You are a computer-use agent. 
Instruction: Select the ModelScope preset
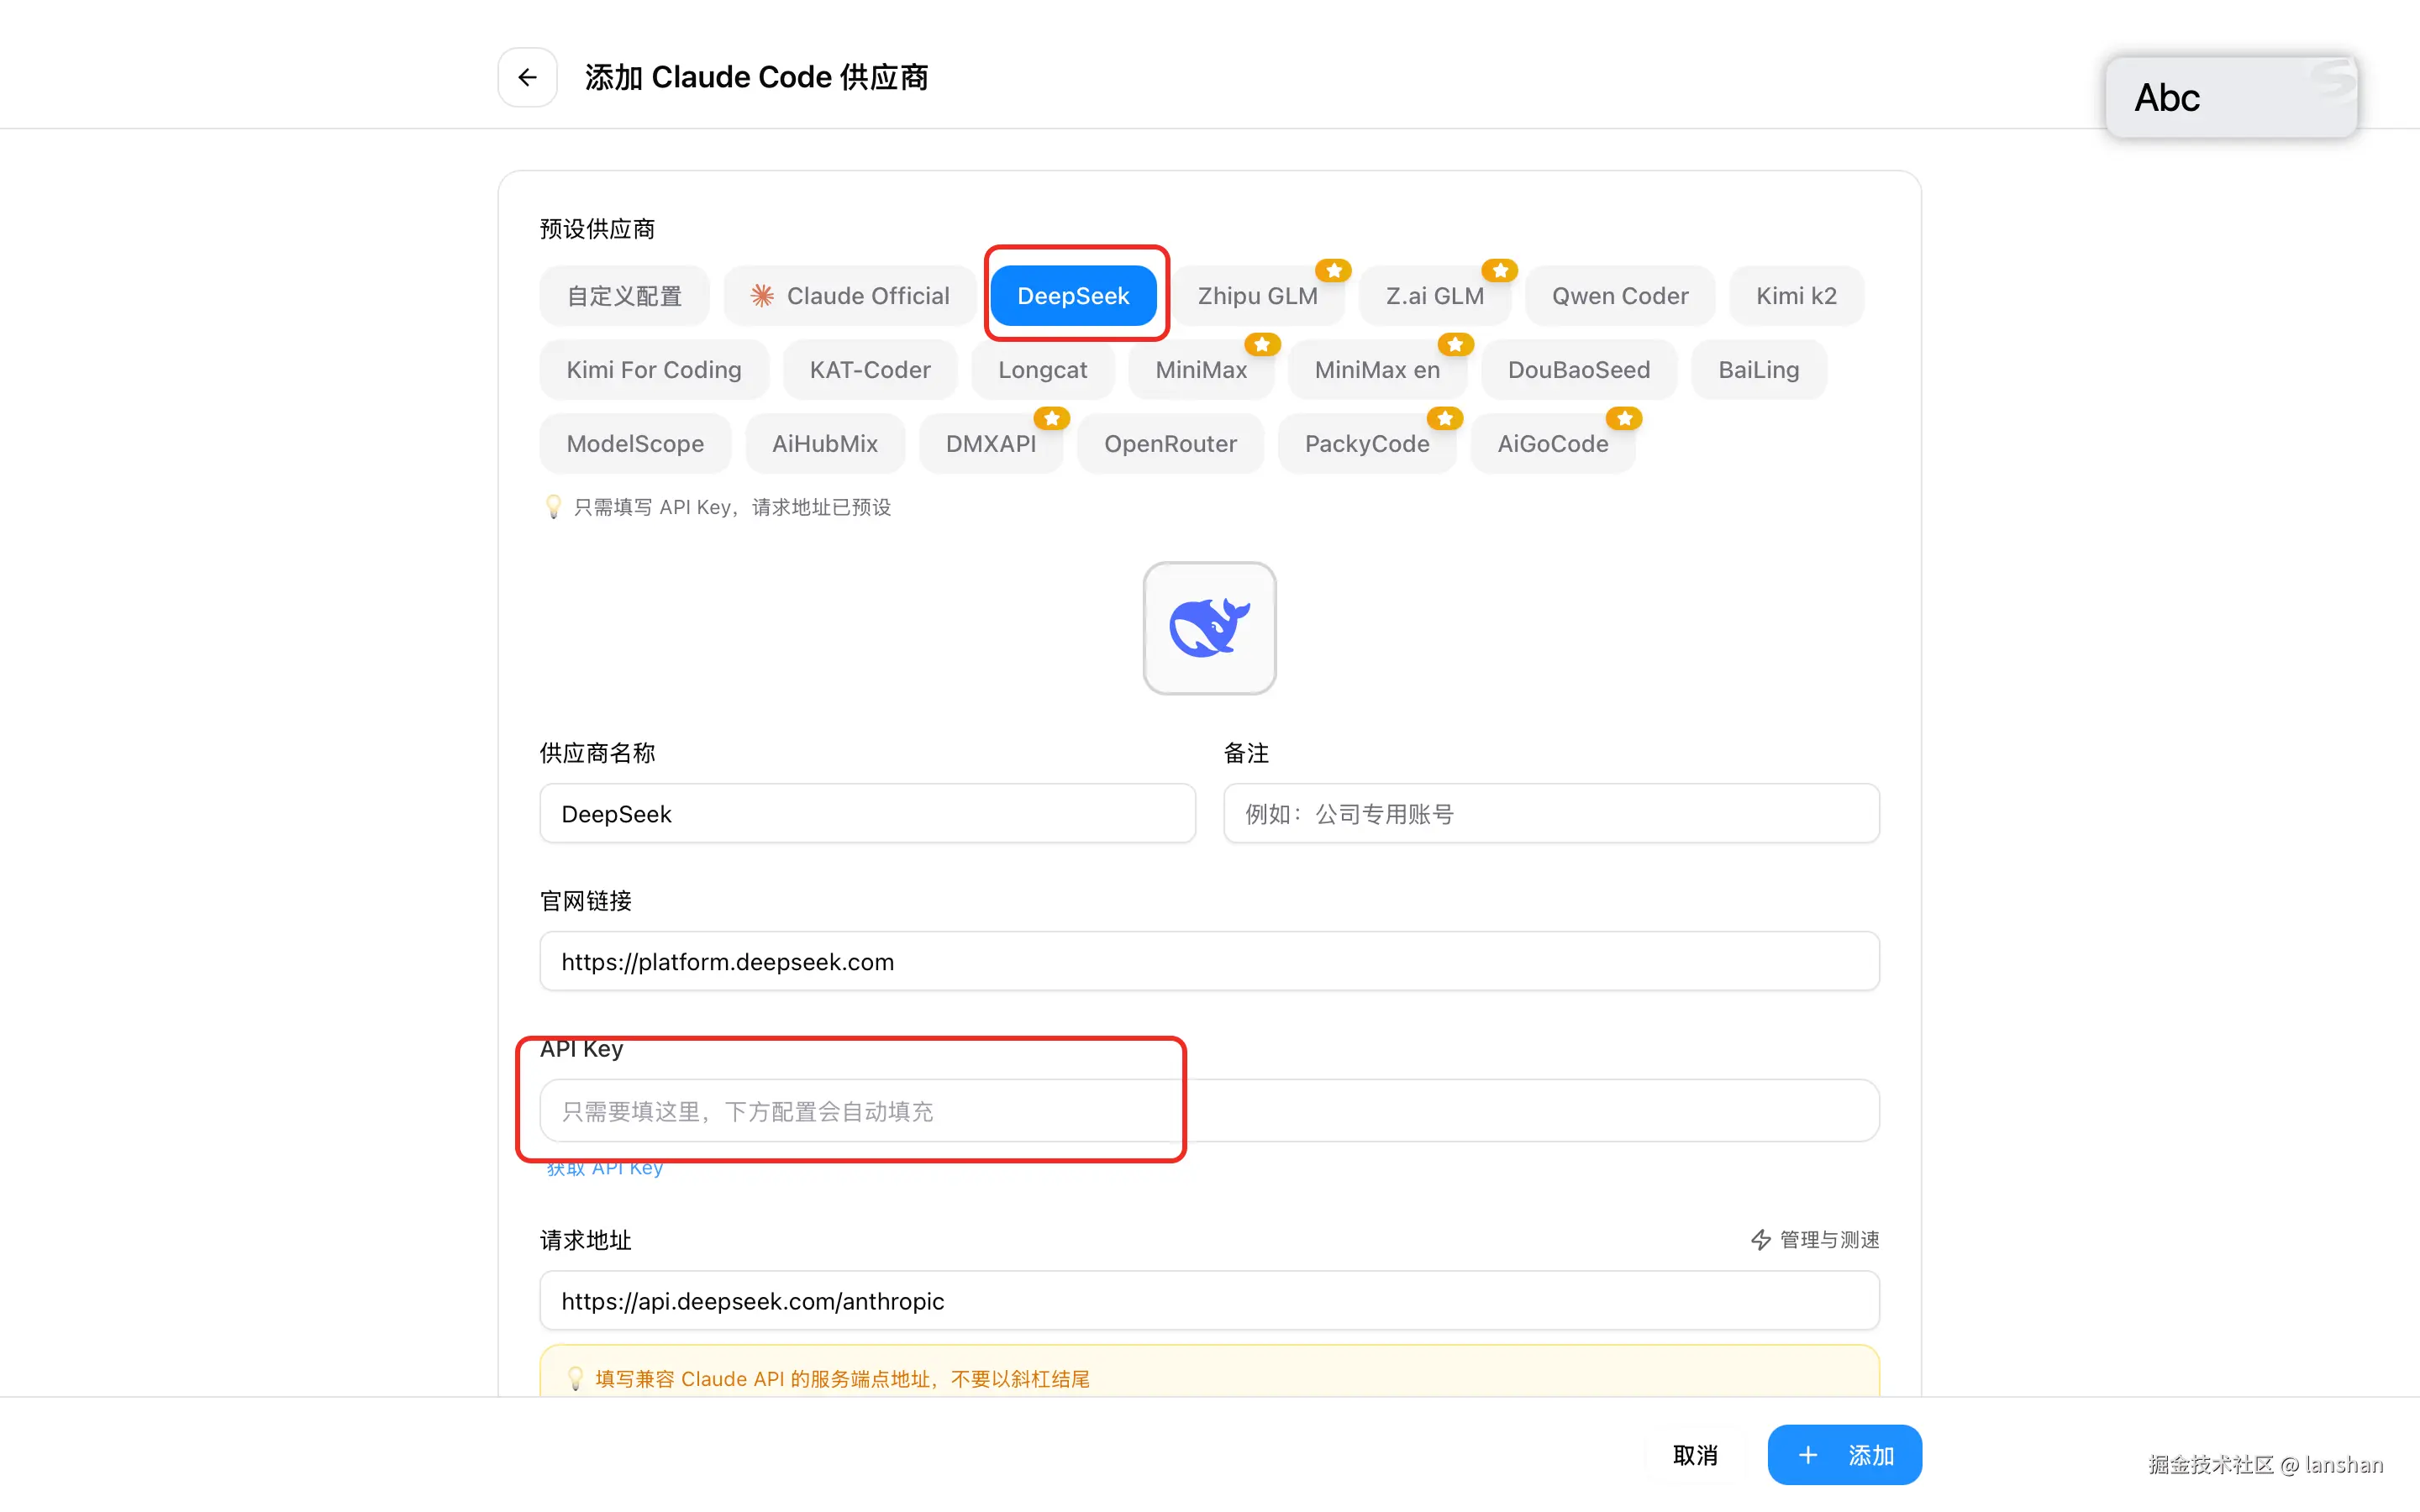(x=634, y=444)
